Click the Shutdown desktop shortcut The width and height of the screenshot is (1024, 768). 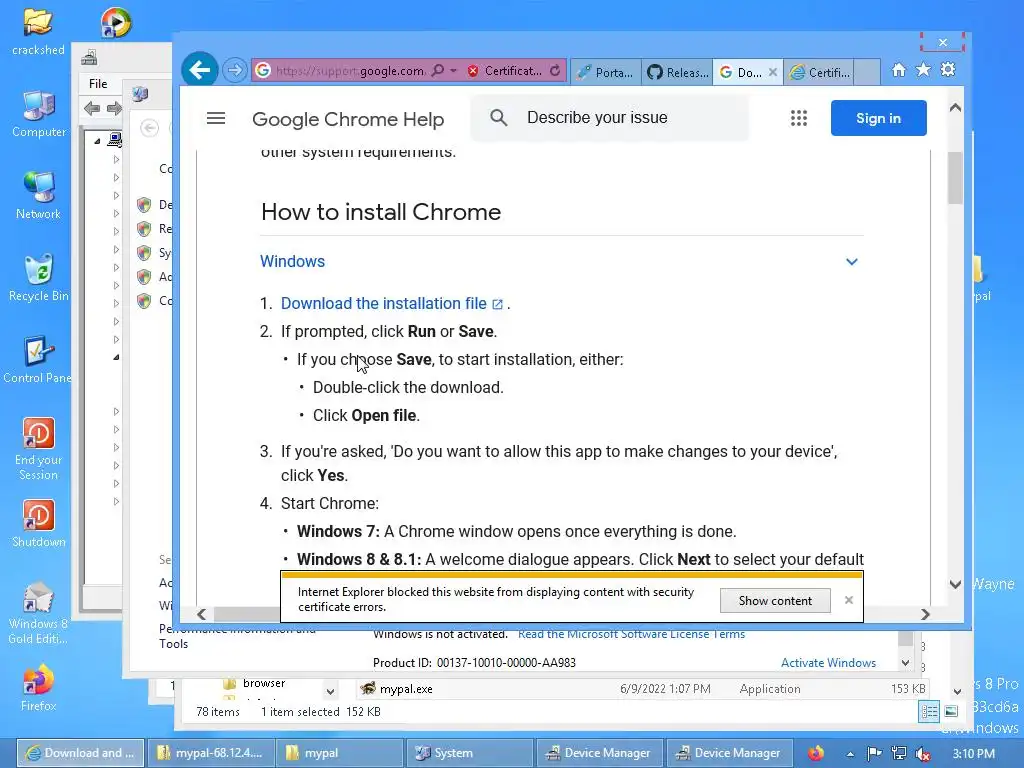click(x=39, y=524)
